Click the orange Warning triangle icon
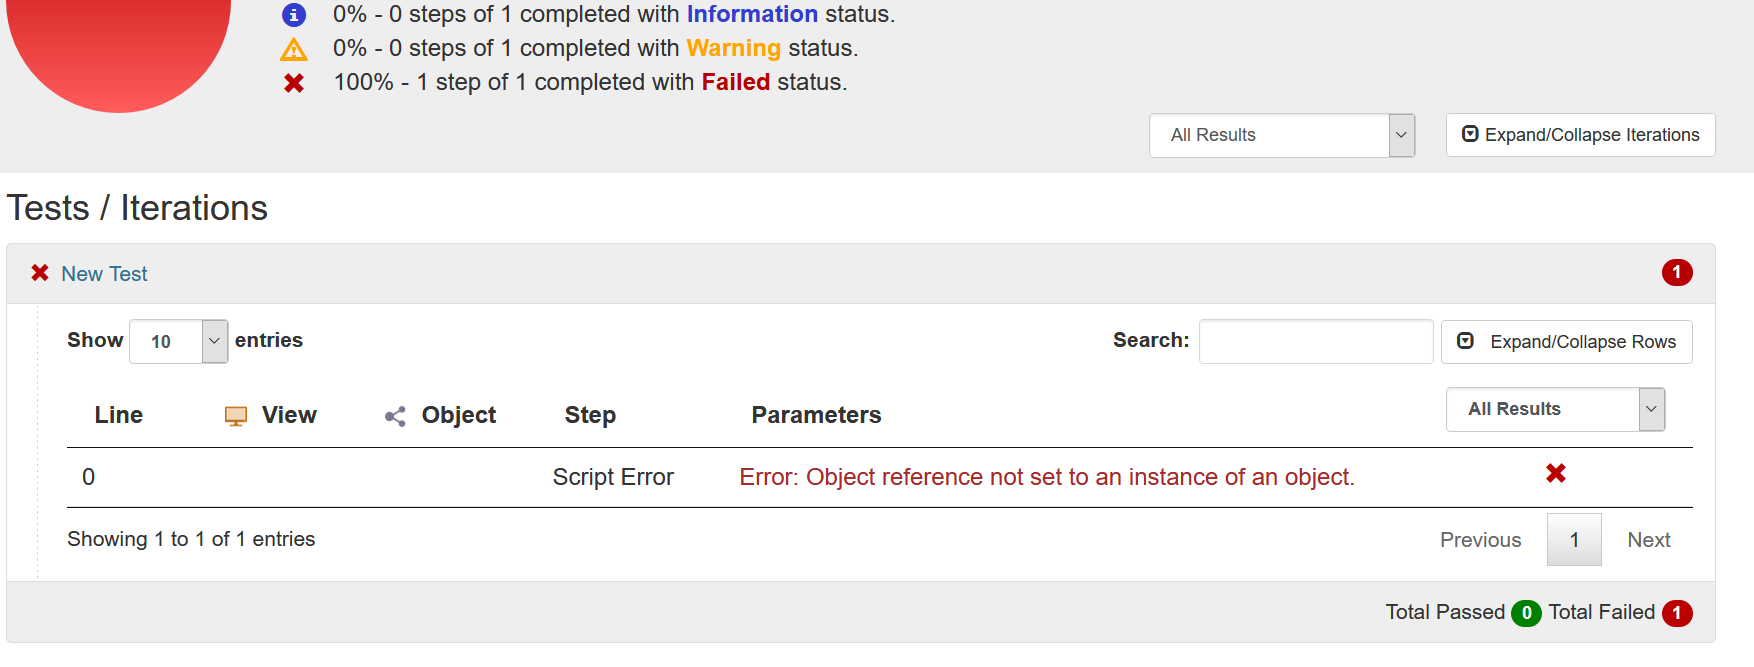Image resolution: width=1754 pixels, height=667 pixels. coord(294,49)
